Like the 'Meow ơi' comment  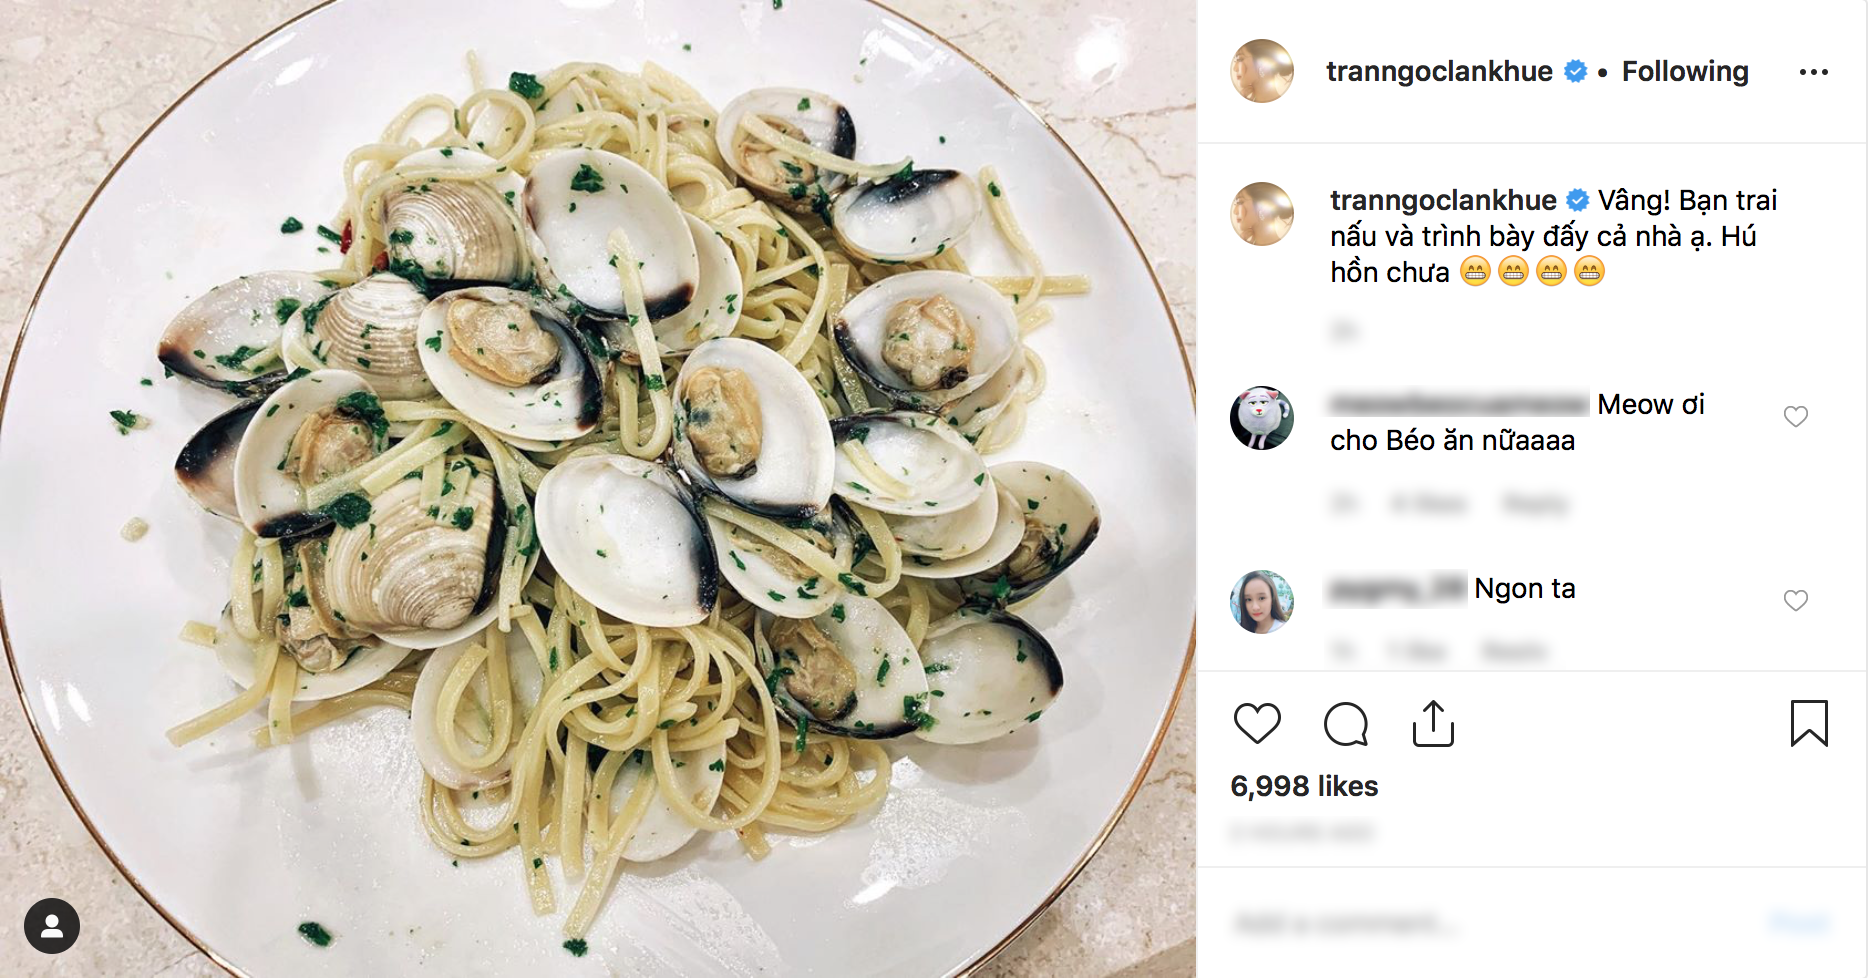[x=1796, y=417]
